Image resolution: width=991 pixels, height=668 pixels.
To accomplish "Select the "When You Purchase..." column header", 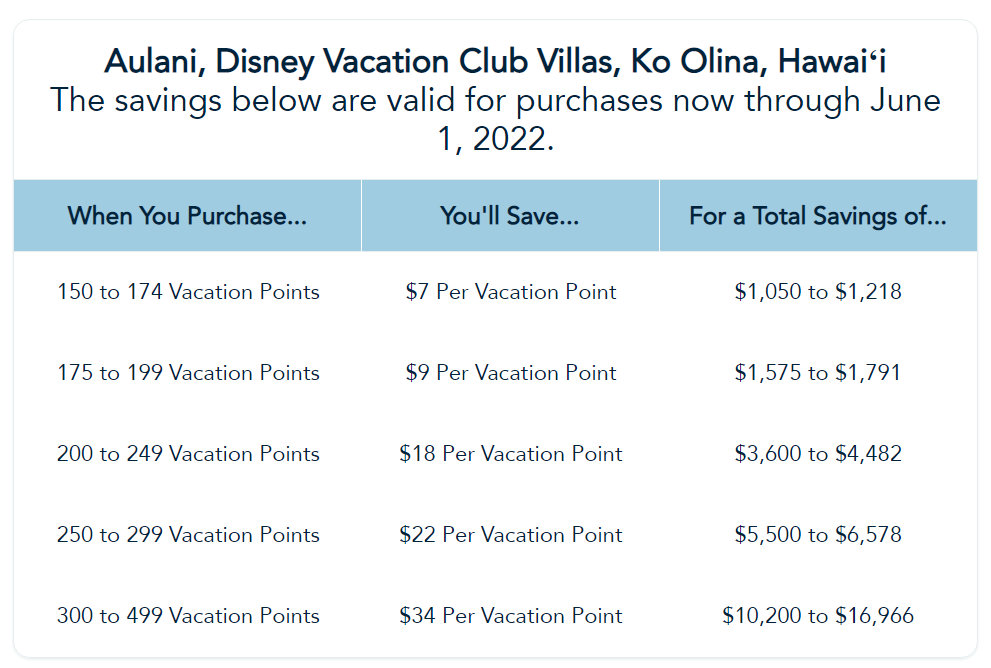I will tap(187, 216).
